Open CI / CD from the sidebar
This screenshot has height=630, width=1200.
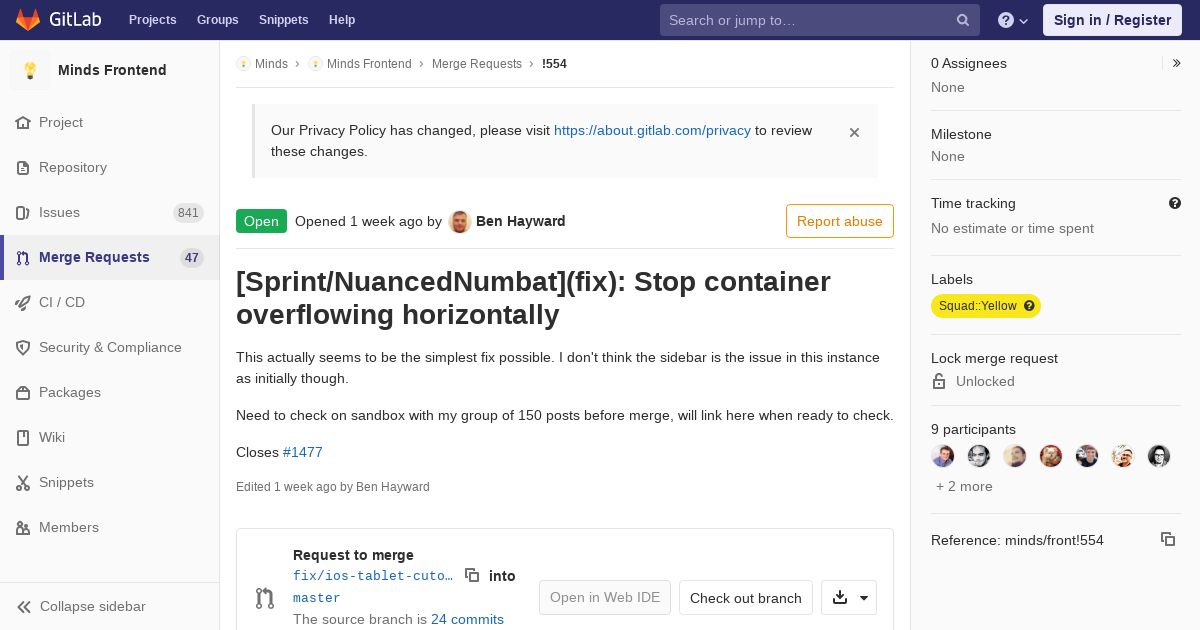tap(62, 302)
